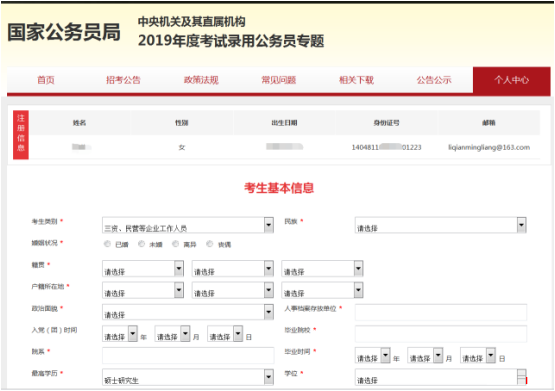Open the third 籍贯 dropdown

pos(322,269)
